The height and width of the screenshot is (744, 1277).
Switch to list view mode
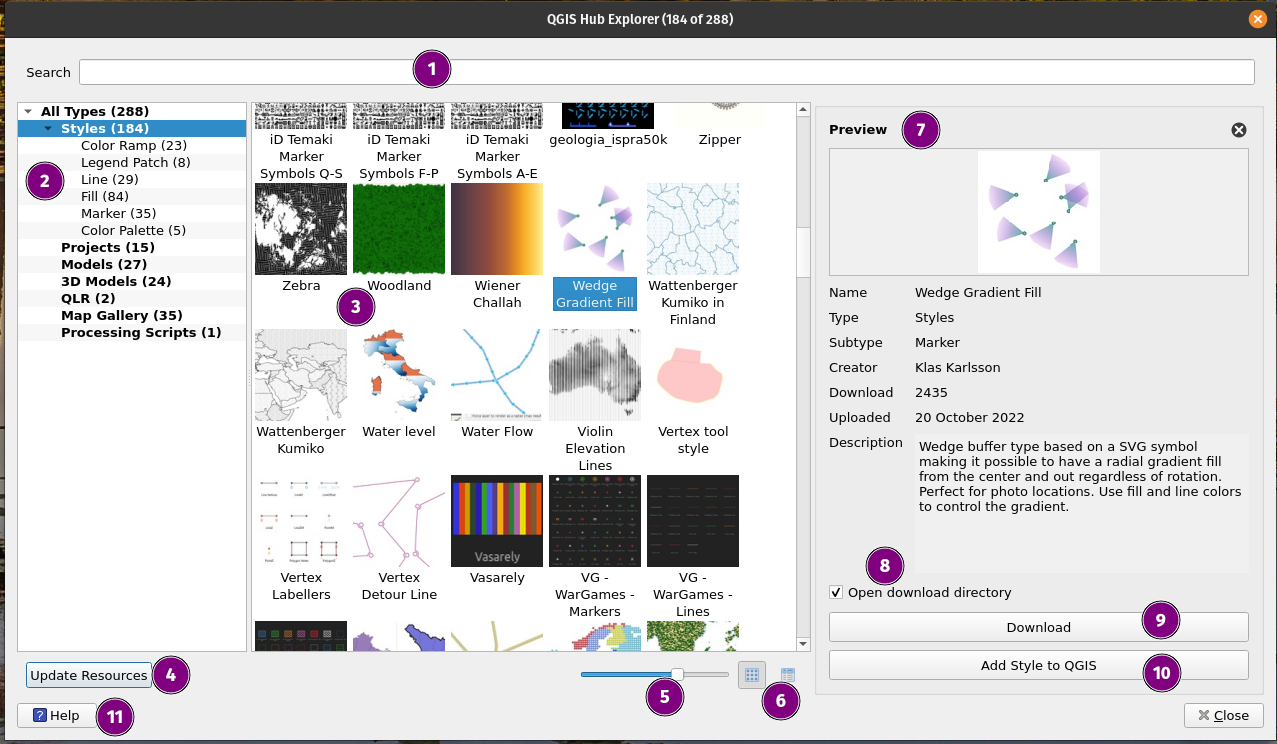tap(787, 675)
